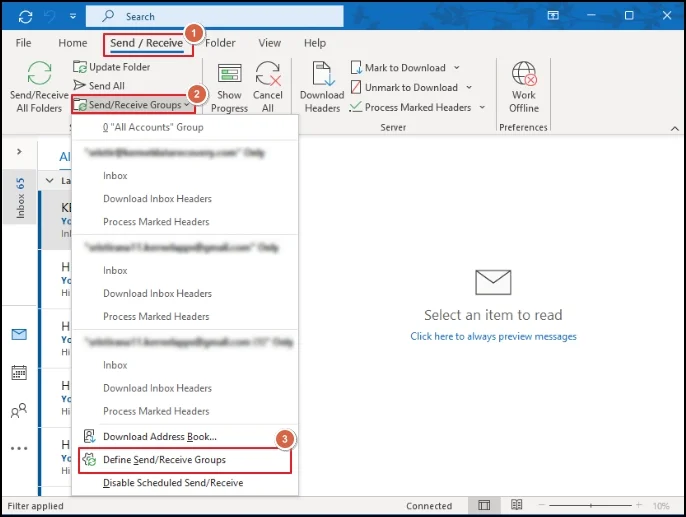Click Inbox under the first account

[185, 175]
